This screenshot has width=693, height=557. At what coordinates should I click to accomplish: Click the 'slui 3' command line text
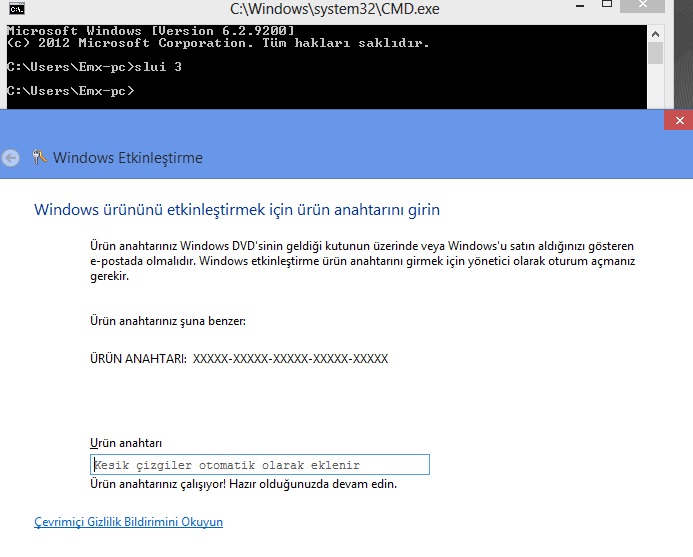(158, 67)
